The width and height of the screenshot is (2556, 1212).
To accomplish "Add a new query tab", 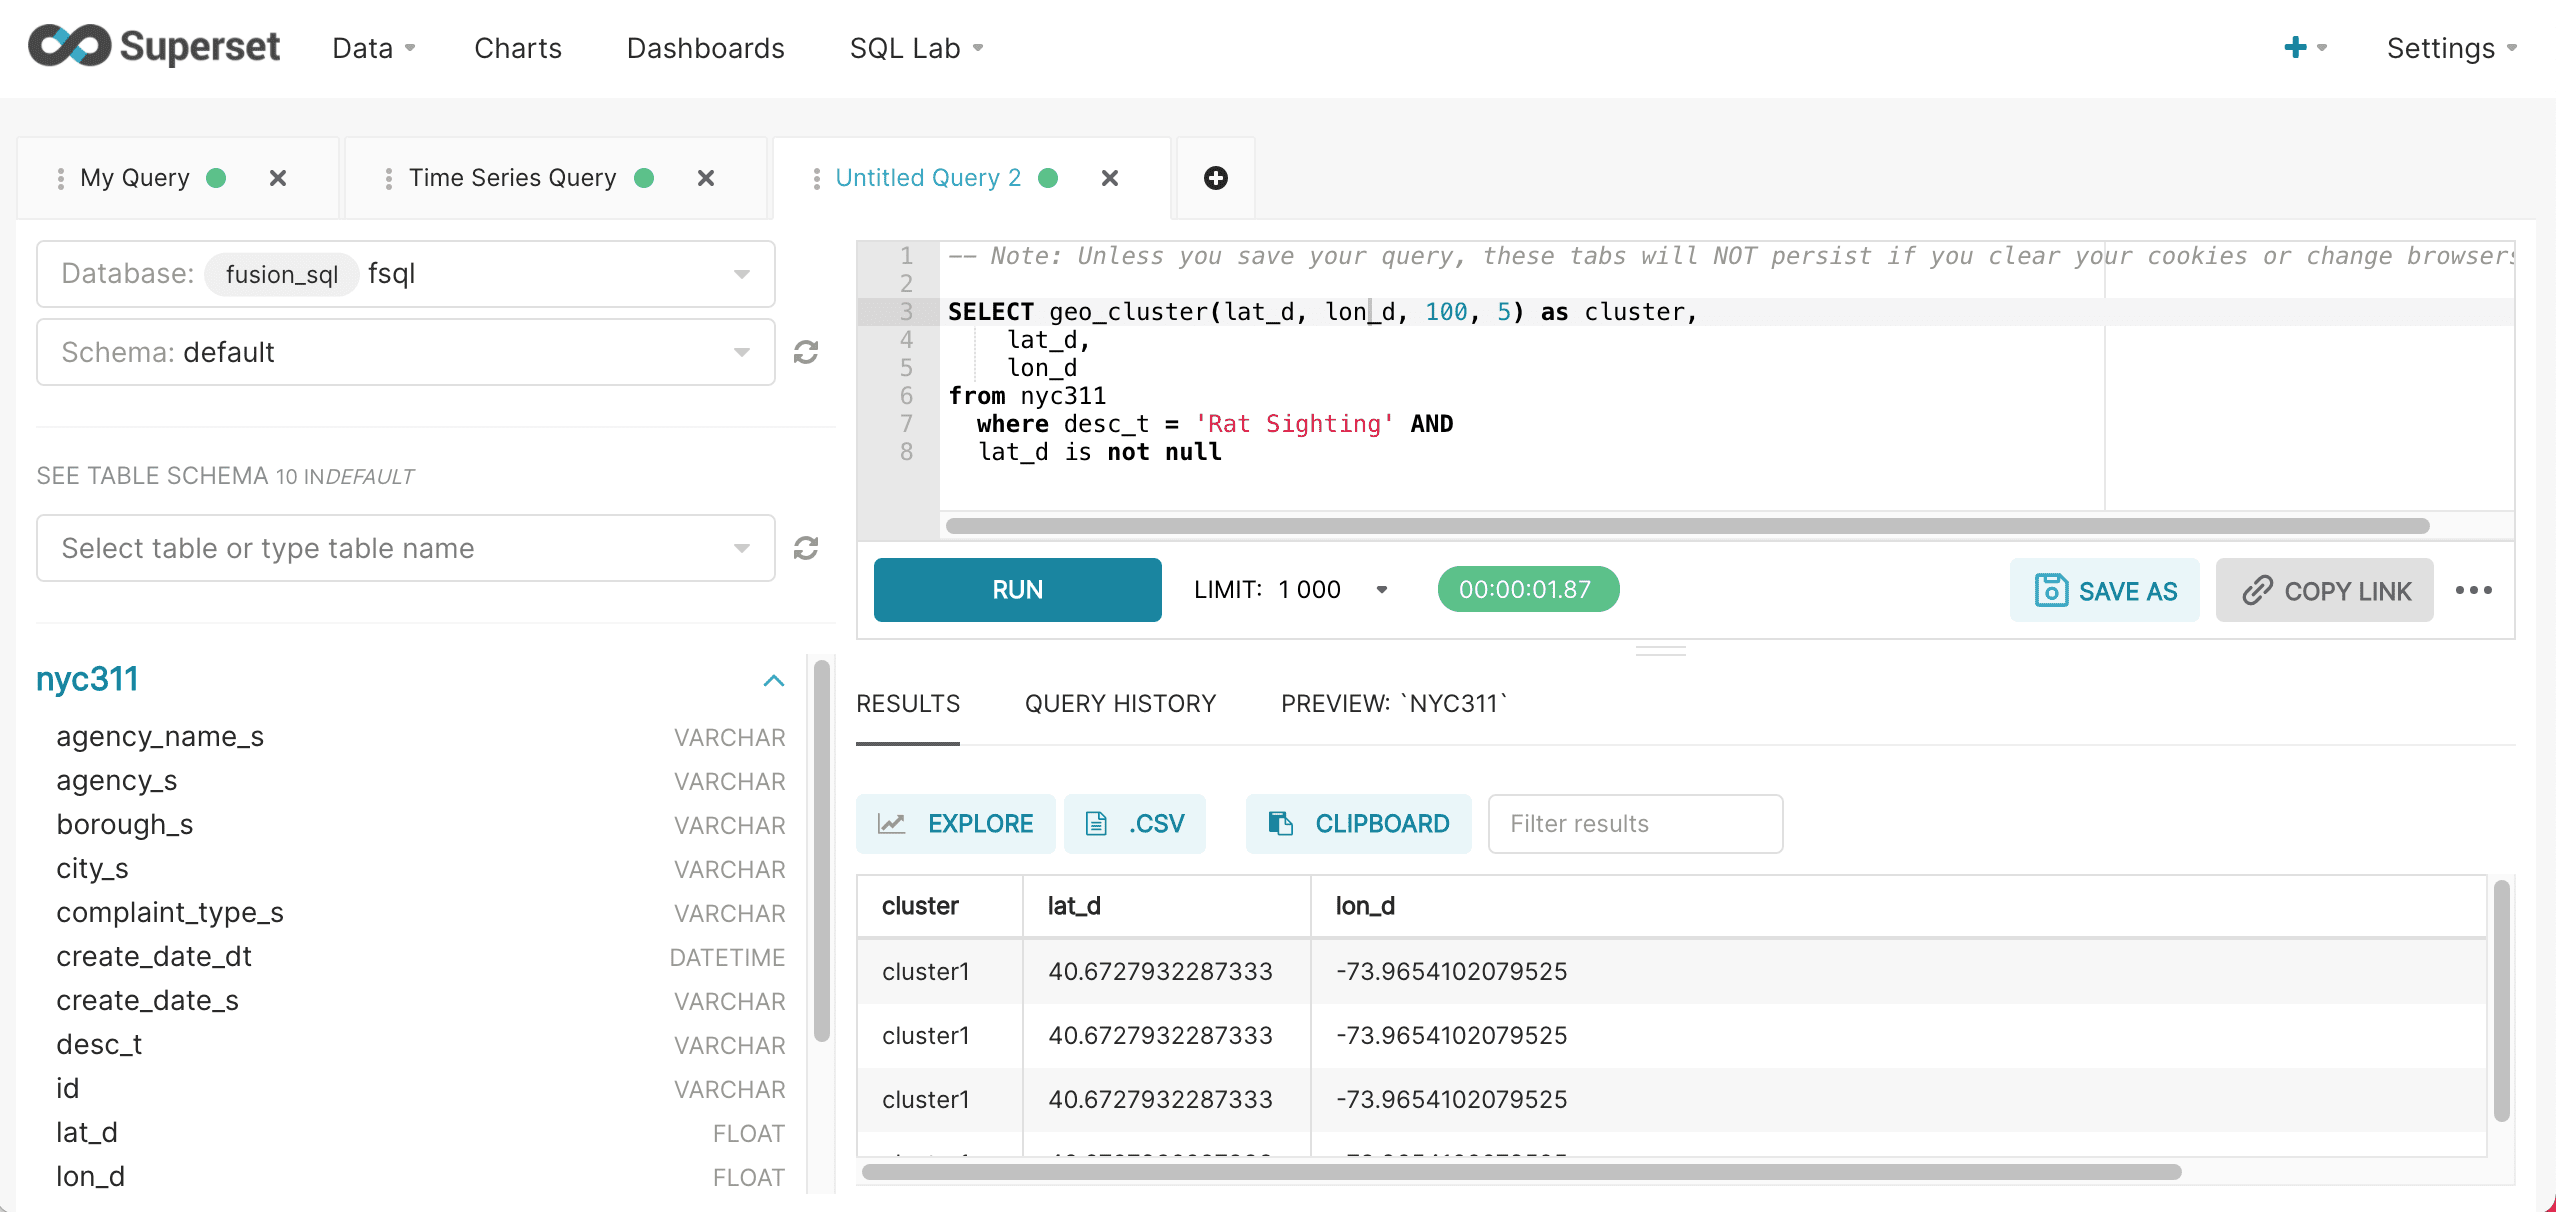I will pos(1215,178).
